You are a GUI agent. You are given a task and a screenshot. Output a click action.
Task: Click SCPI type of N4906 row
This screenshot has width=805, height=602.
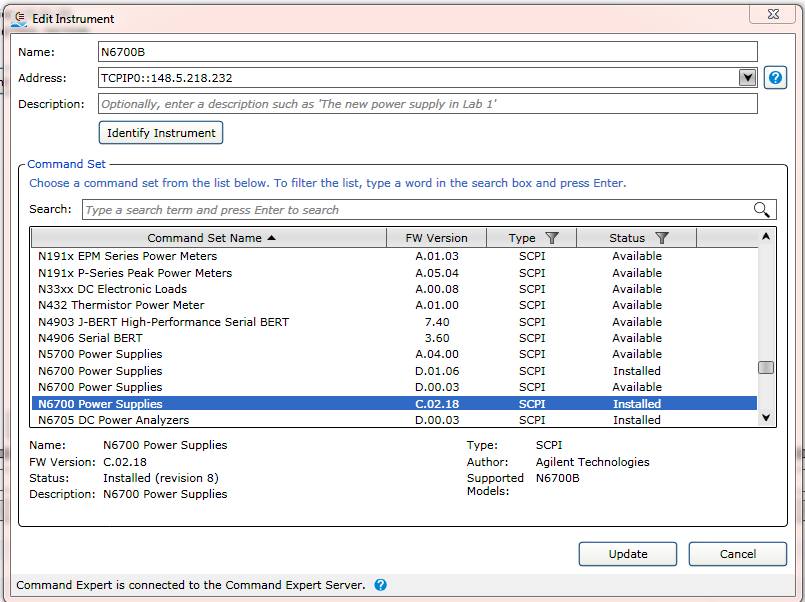coord(532,338)
